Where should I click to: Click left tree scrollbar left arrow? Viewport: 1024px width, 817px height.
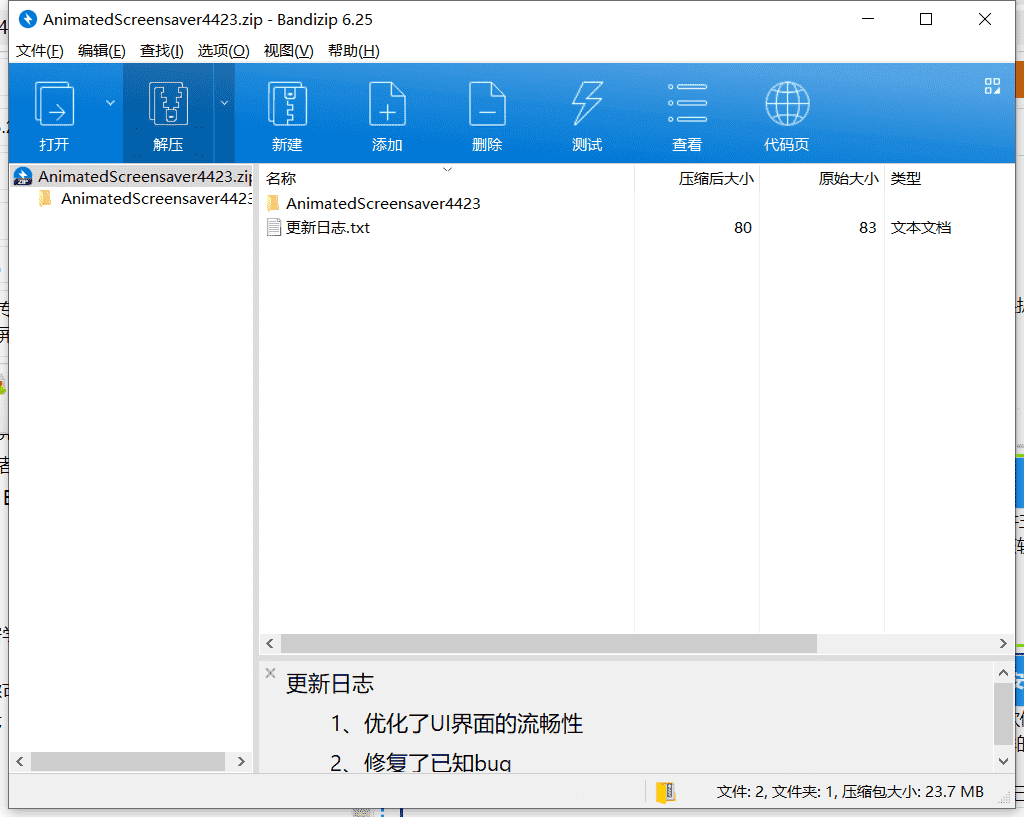pyautogui.click(x=20, y=761)
